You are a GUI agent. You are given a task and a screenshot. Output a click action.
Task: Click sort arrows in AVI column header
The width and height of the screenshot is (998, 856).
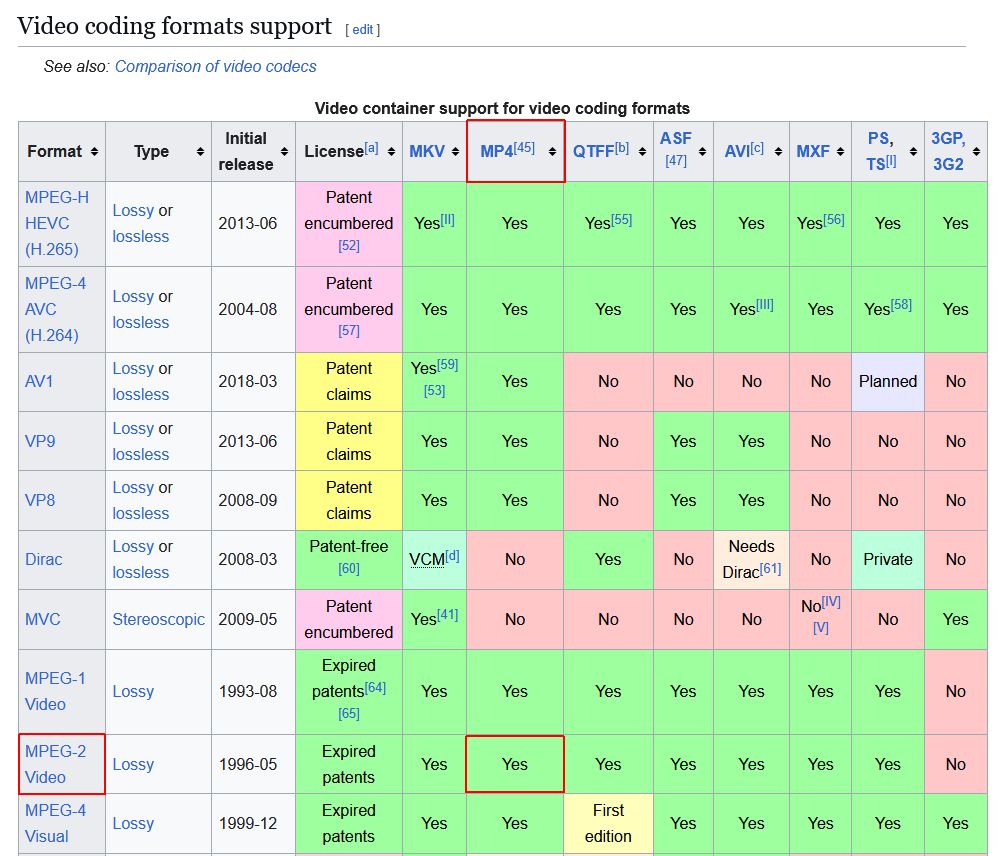tap(777, 152)
